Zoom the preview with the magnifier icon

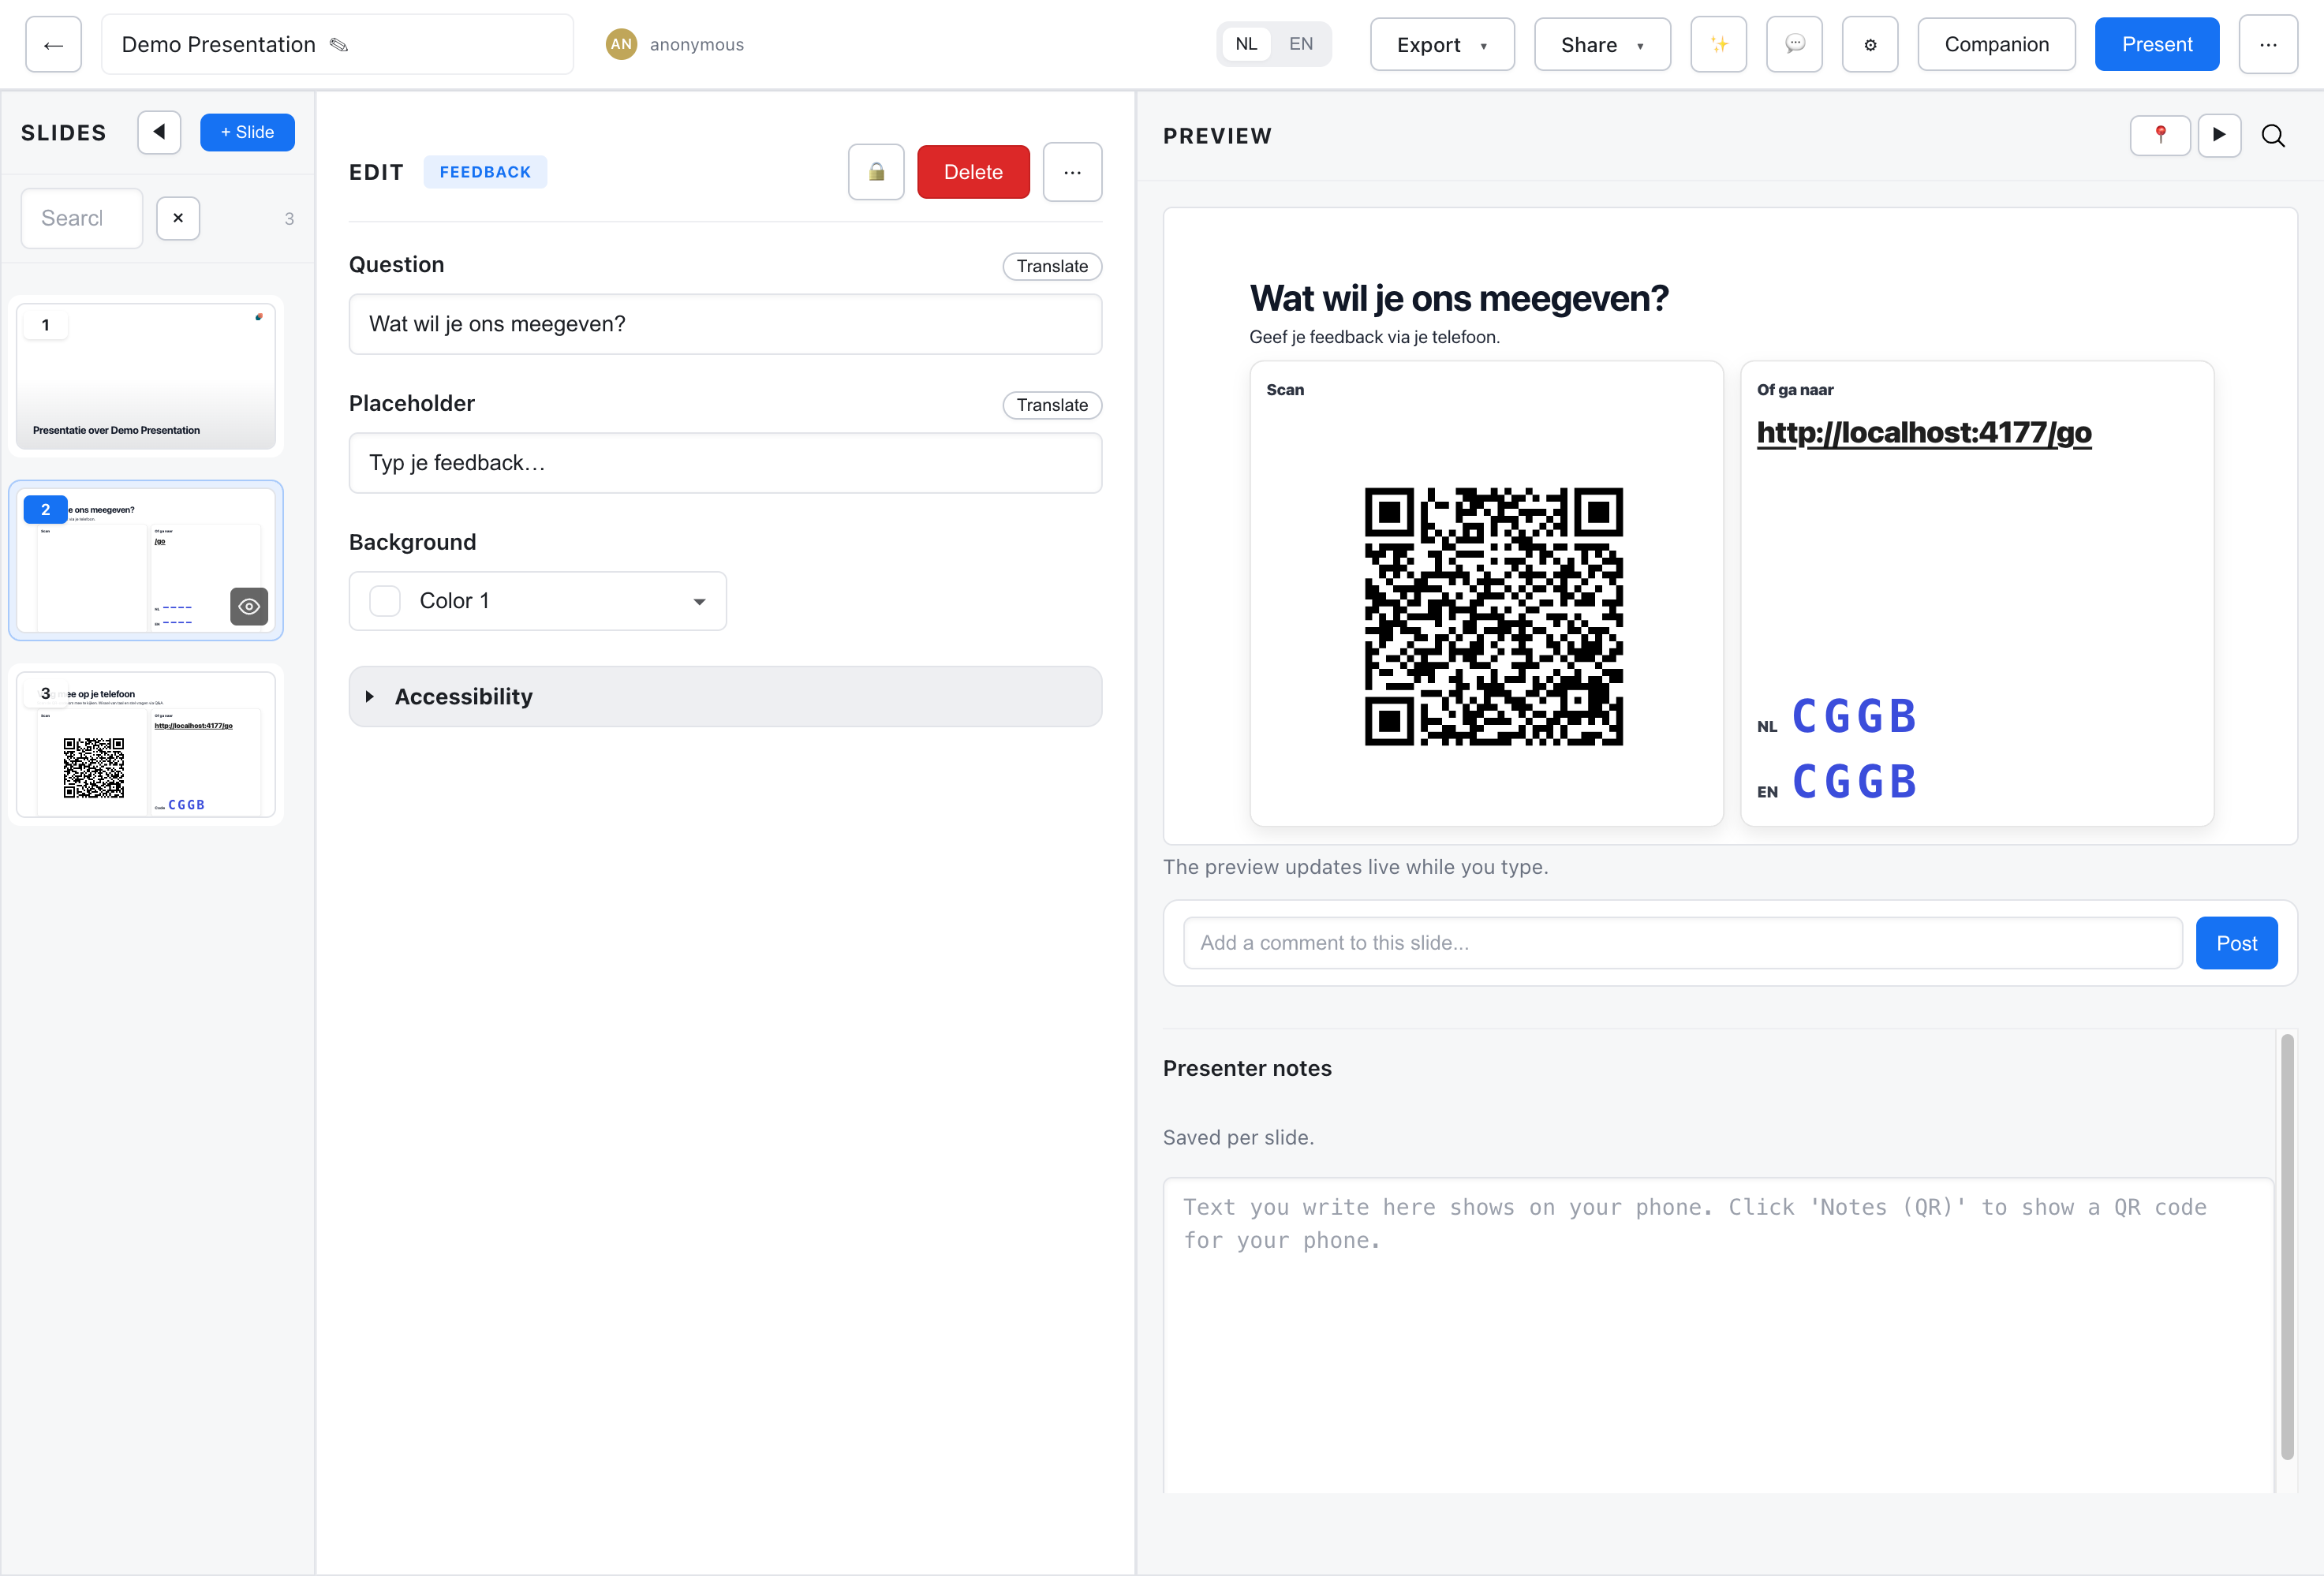coord(2273,135)
